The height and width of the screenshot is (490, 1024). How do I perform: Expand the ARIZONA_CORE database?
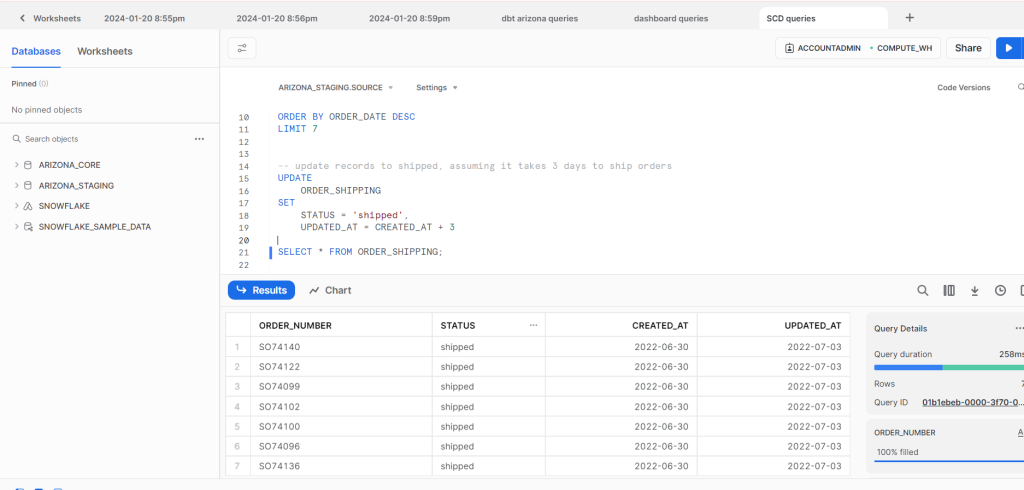16,164
